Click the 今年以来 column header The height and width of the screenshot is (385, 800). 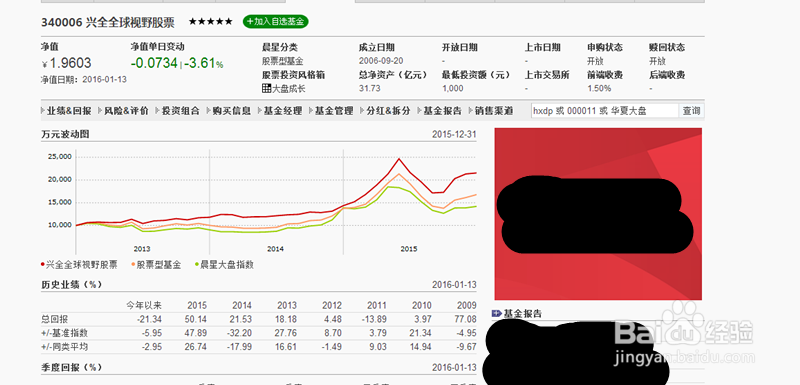point(144,306)
